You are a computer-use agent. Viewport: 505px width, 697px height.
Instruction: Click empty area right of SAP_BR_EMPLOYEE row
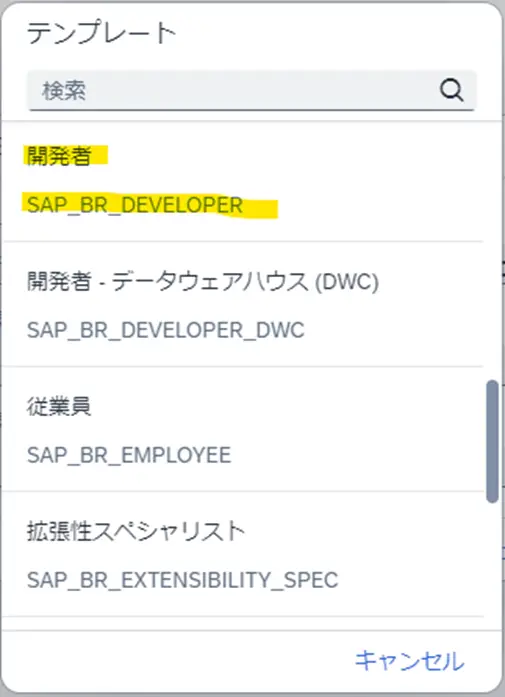[x=356, y=455]
